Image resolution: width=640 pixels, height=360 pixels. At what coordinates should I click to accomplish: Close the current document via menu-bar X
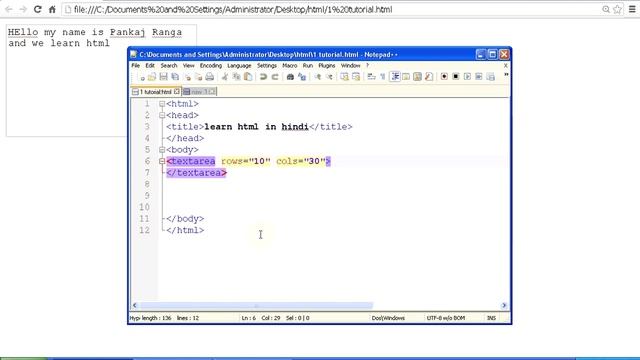tap(506, 65)
